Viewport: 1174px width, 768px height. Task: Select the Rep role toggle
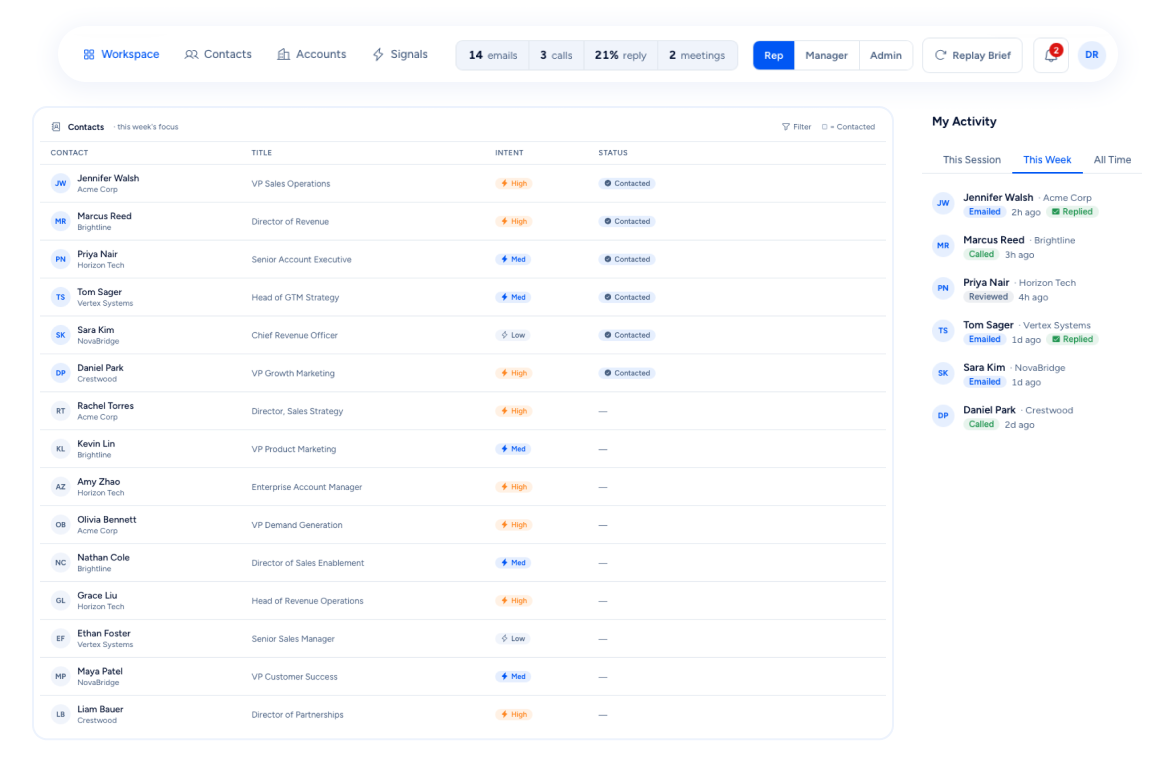[x=773, y=55]
